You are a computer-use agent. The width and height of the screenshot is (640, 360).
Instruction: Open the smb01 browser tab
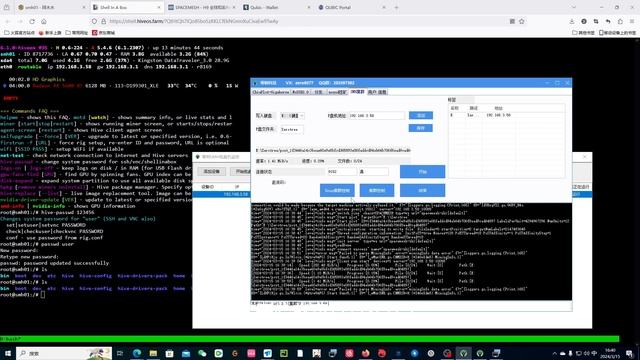pyautogui.click(x=51, y=7)
